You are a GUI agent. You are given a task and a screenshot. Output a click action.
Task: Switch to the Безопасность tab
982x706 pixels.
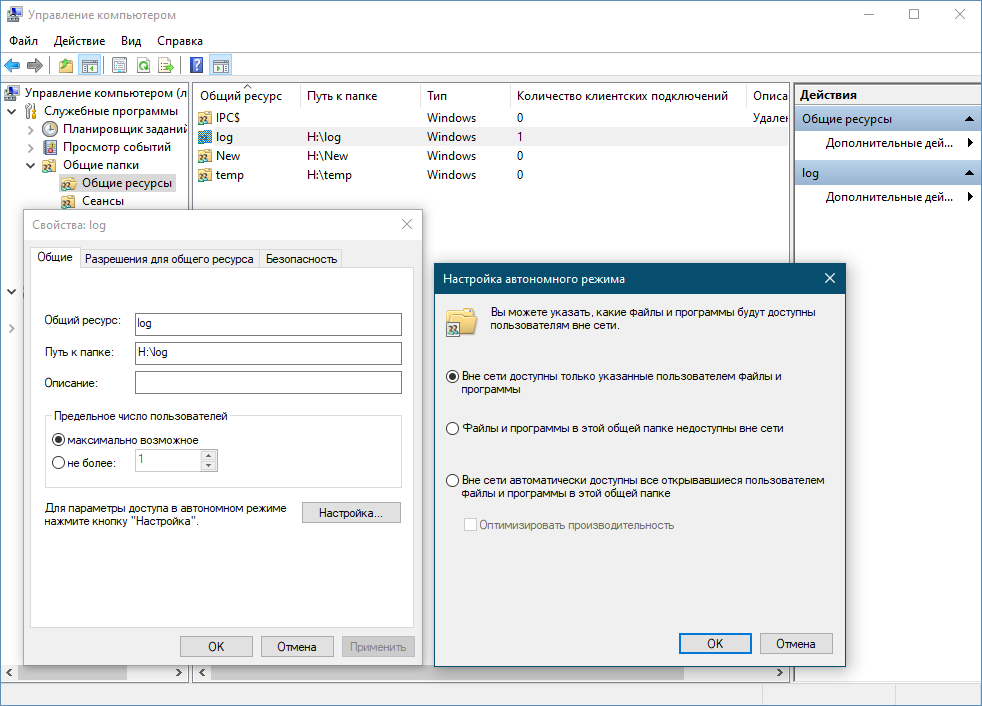(x=301, y=259)
